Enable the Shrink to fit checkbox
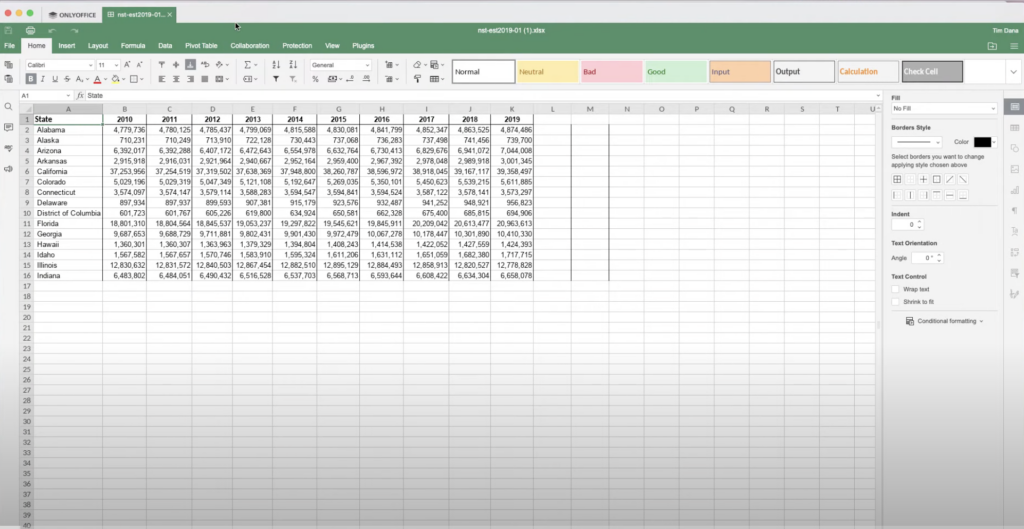The width and height of the screenshot is (1024, 529). pos(896,301)
